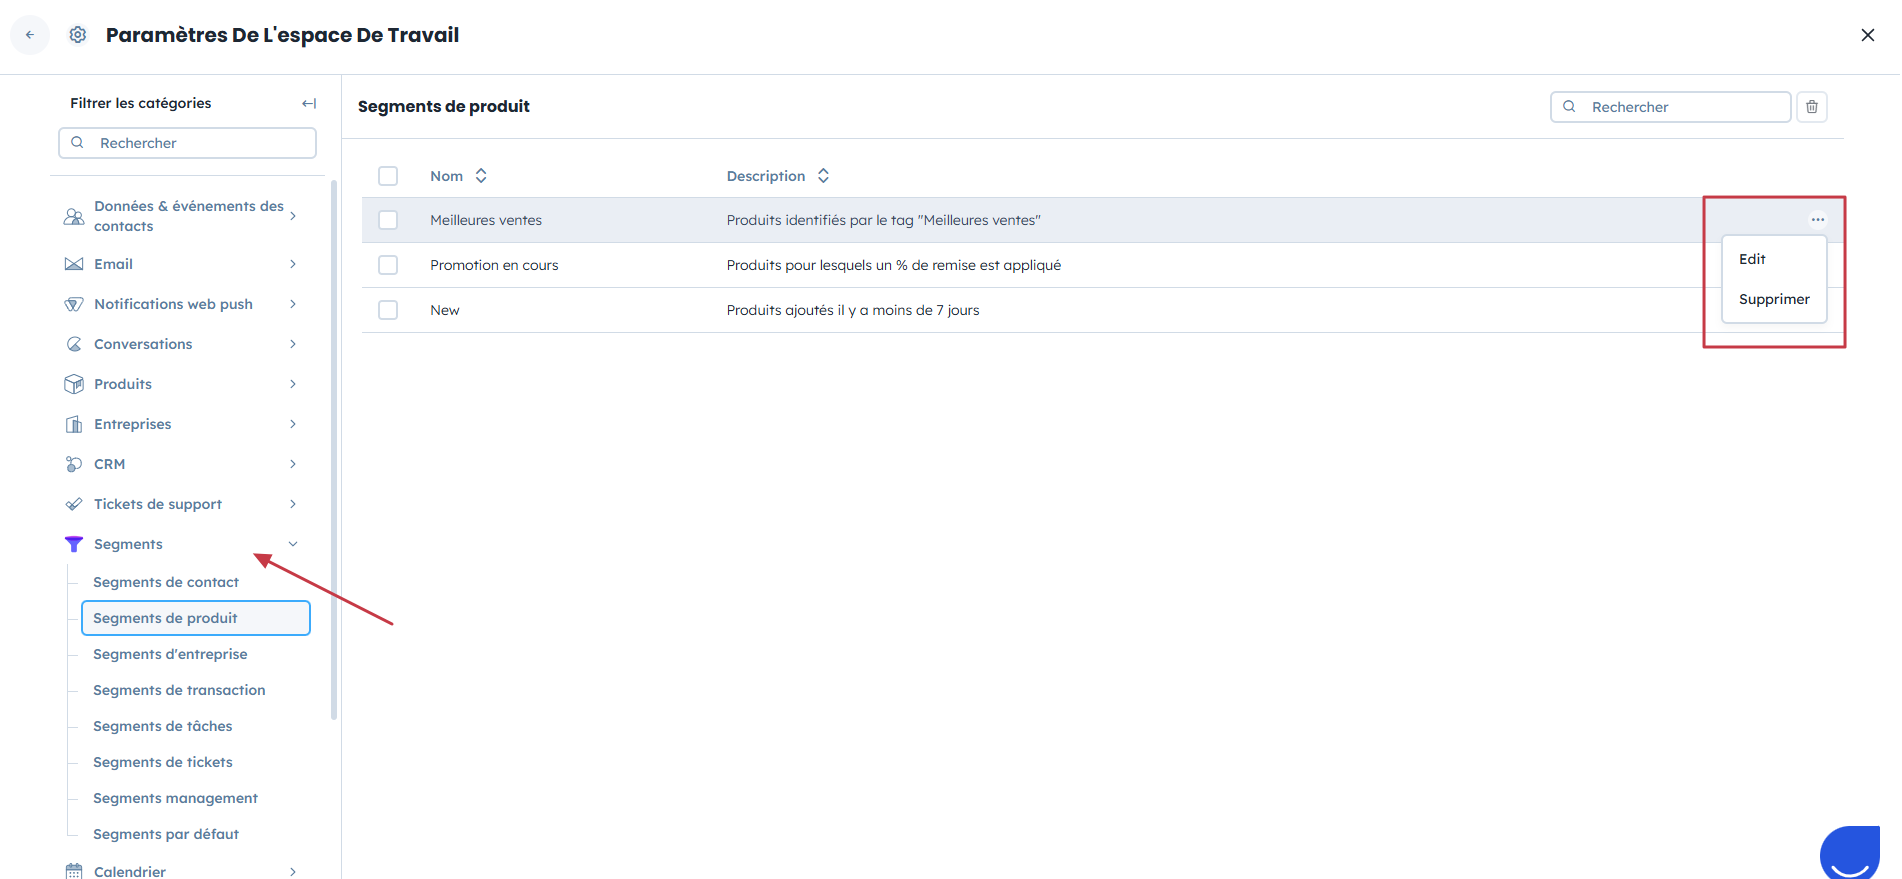
Task: Open Segments par défaut
Action: click(x=166, y=834)
